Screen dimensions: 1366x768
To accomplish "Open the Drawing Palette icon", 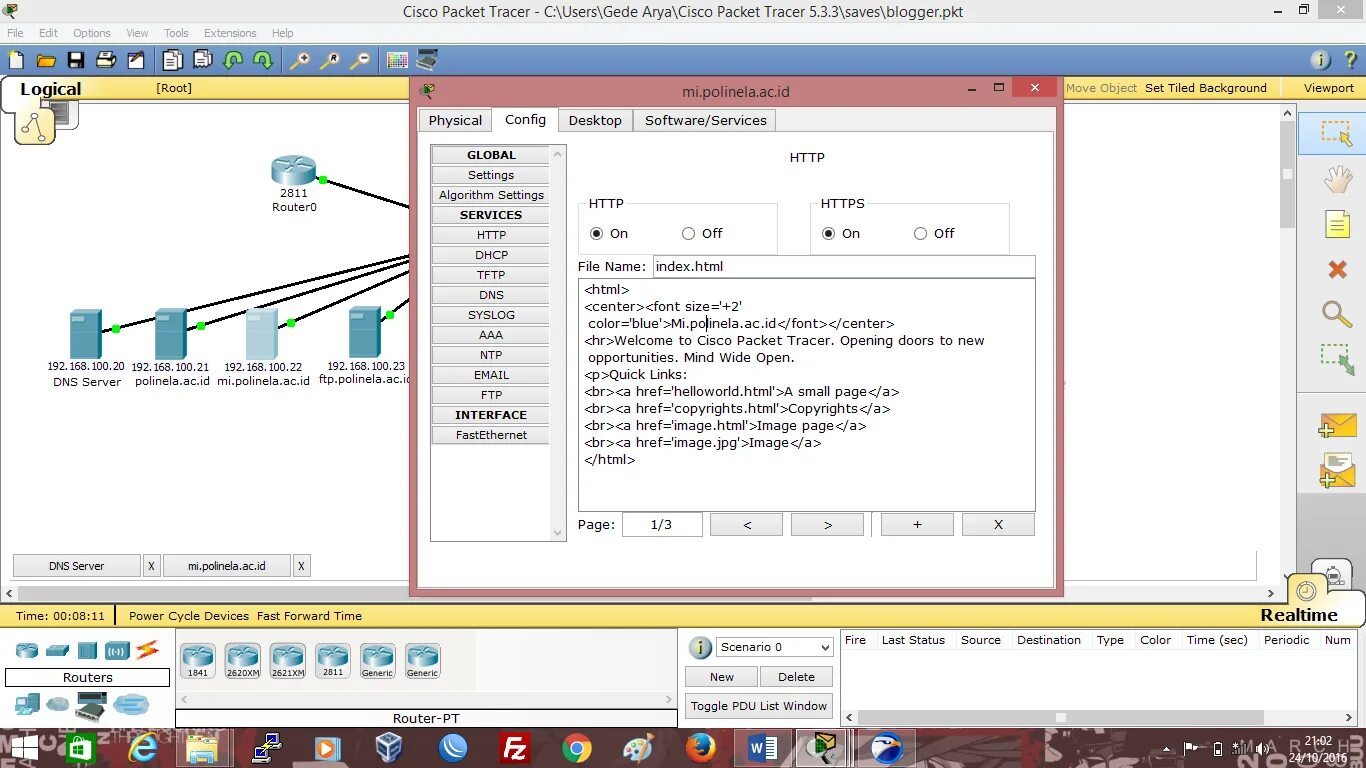I will tap(397, 60).
